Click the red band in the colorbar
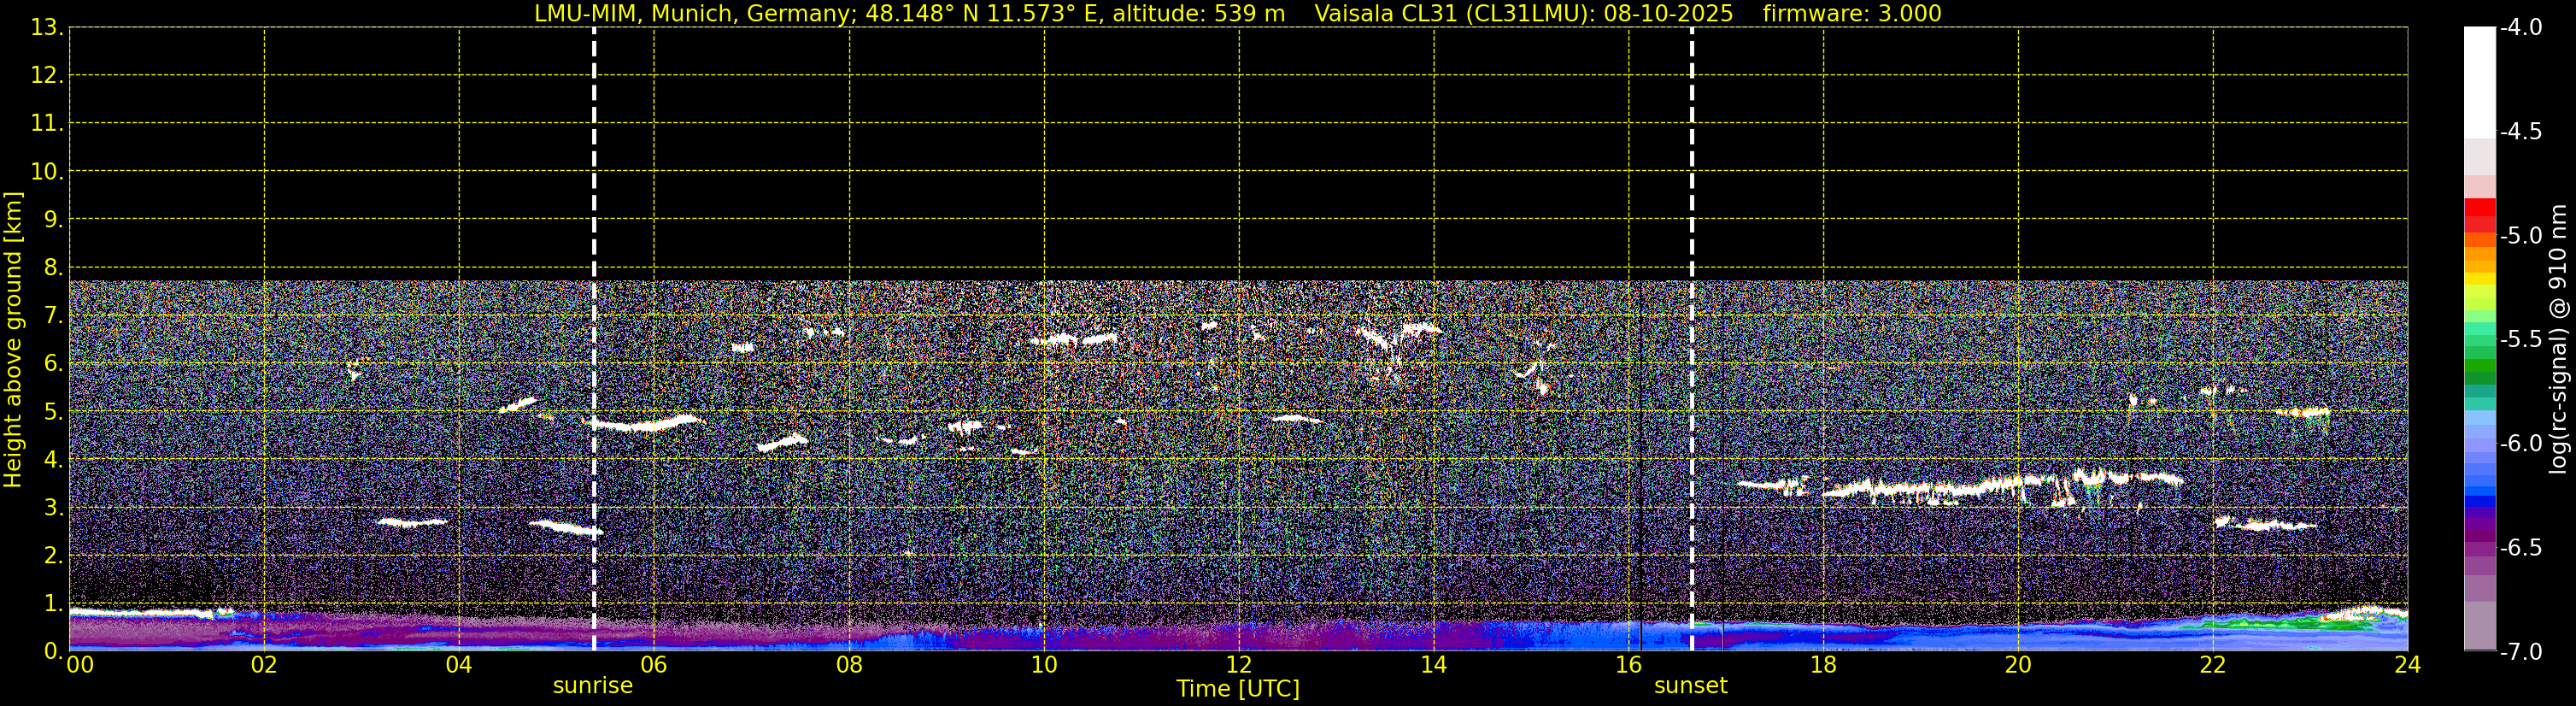Screen dimensions: 2576x706 pyautogui.click(x=2479, y=210)
